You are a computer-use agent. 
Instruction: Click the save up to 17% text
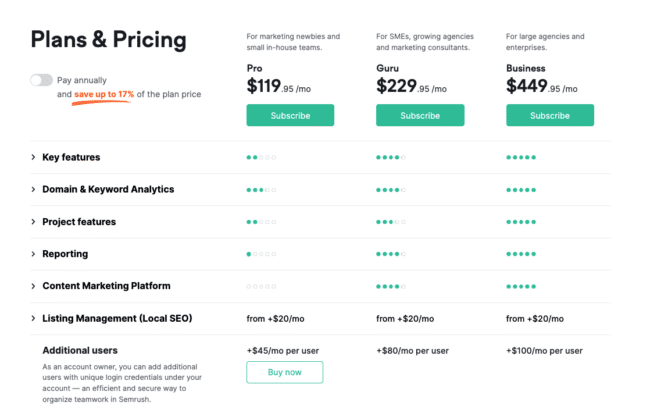(x=104, y=94)
